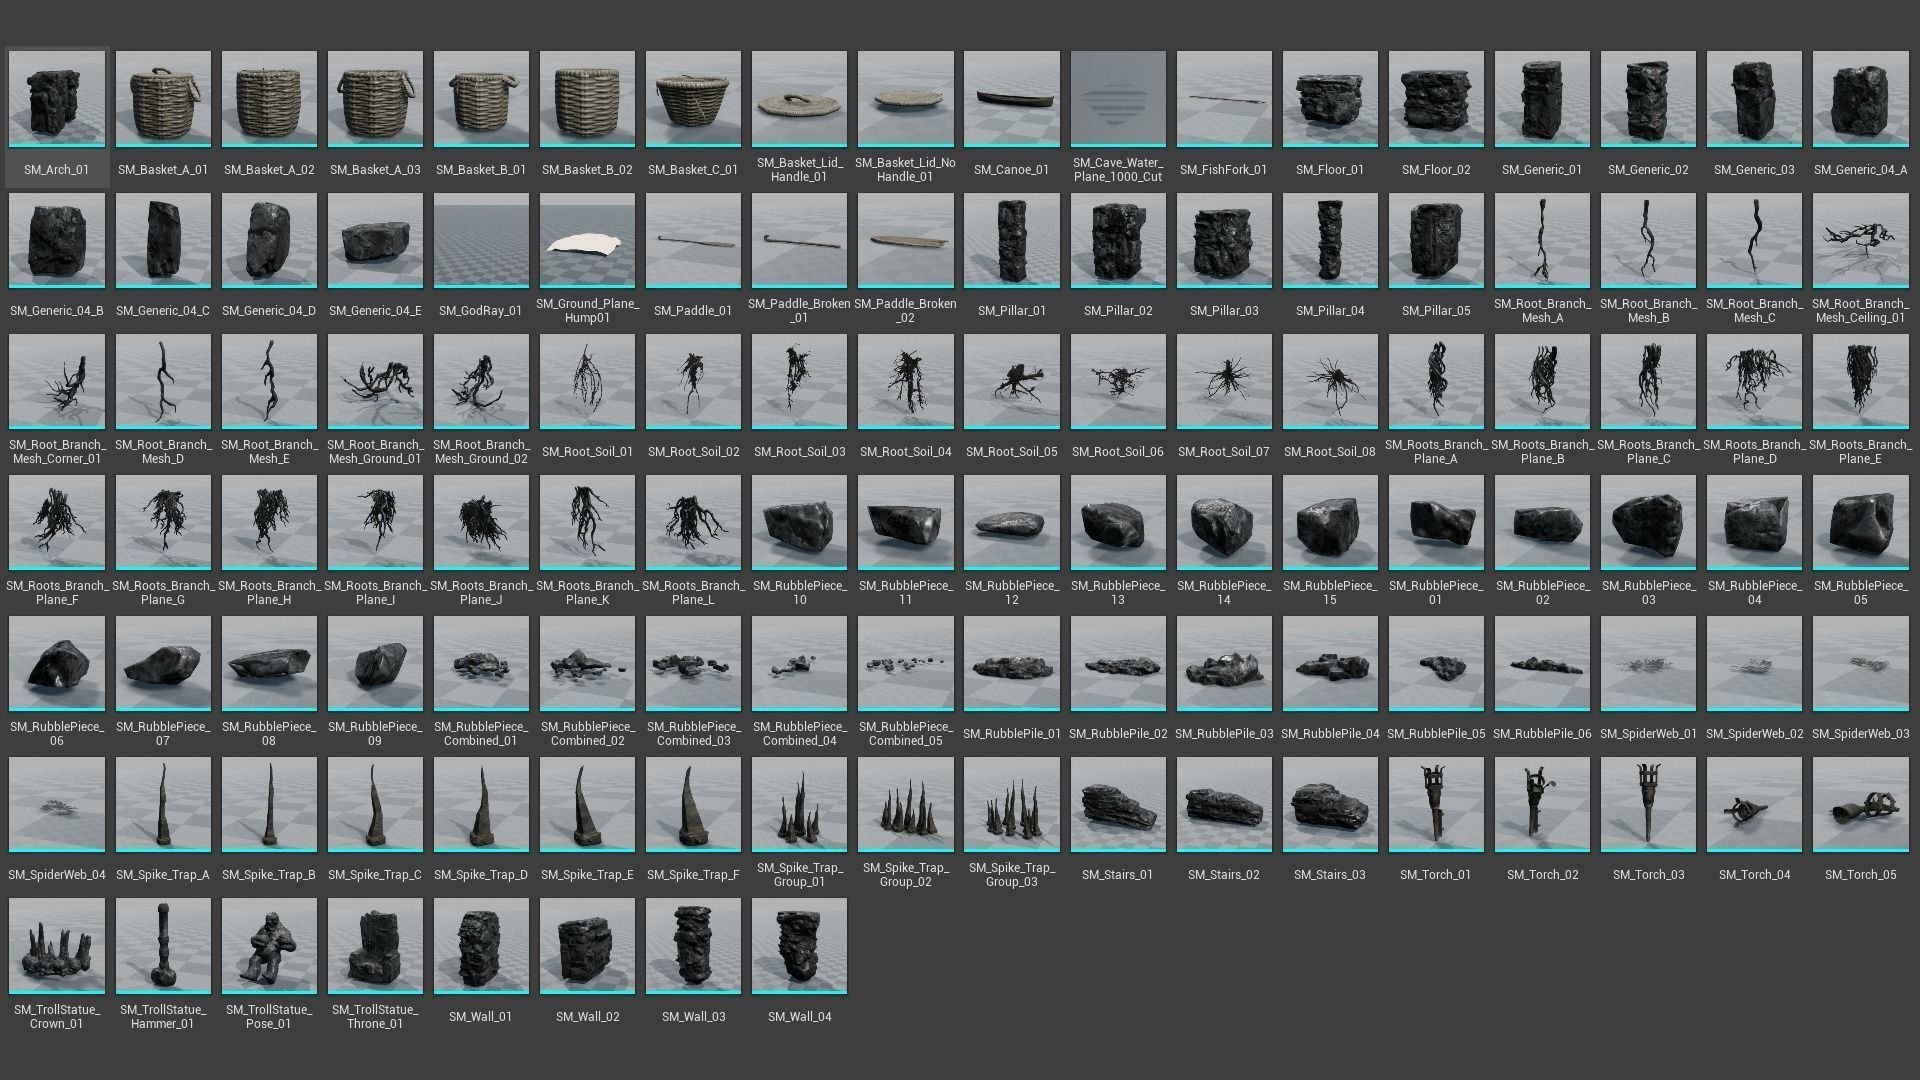Pick the SM_Torch_04 asset

coord(1753,804)
